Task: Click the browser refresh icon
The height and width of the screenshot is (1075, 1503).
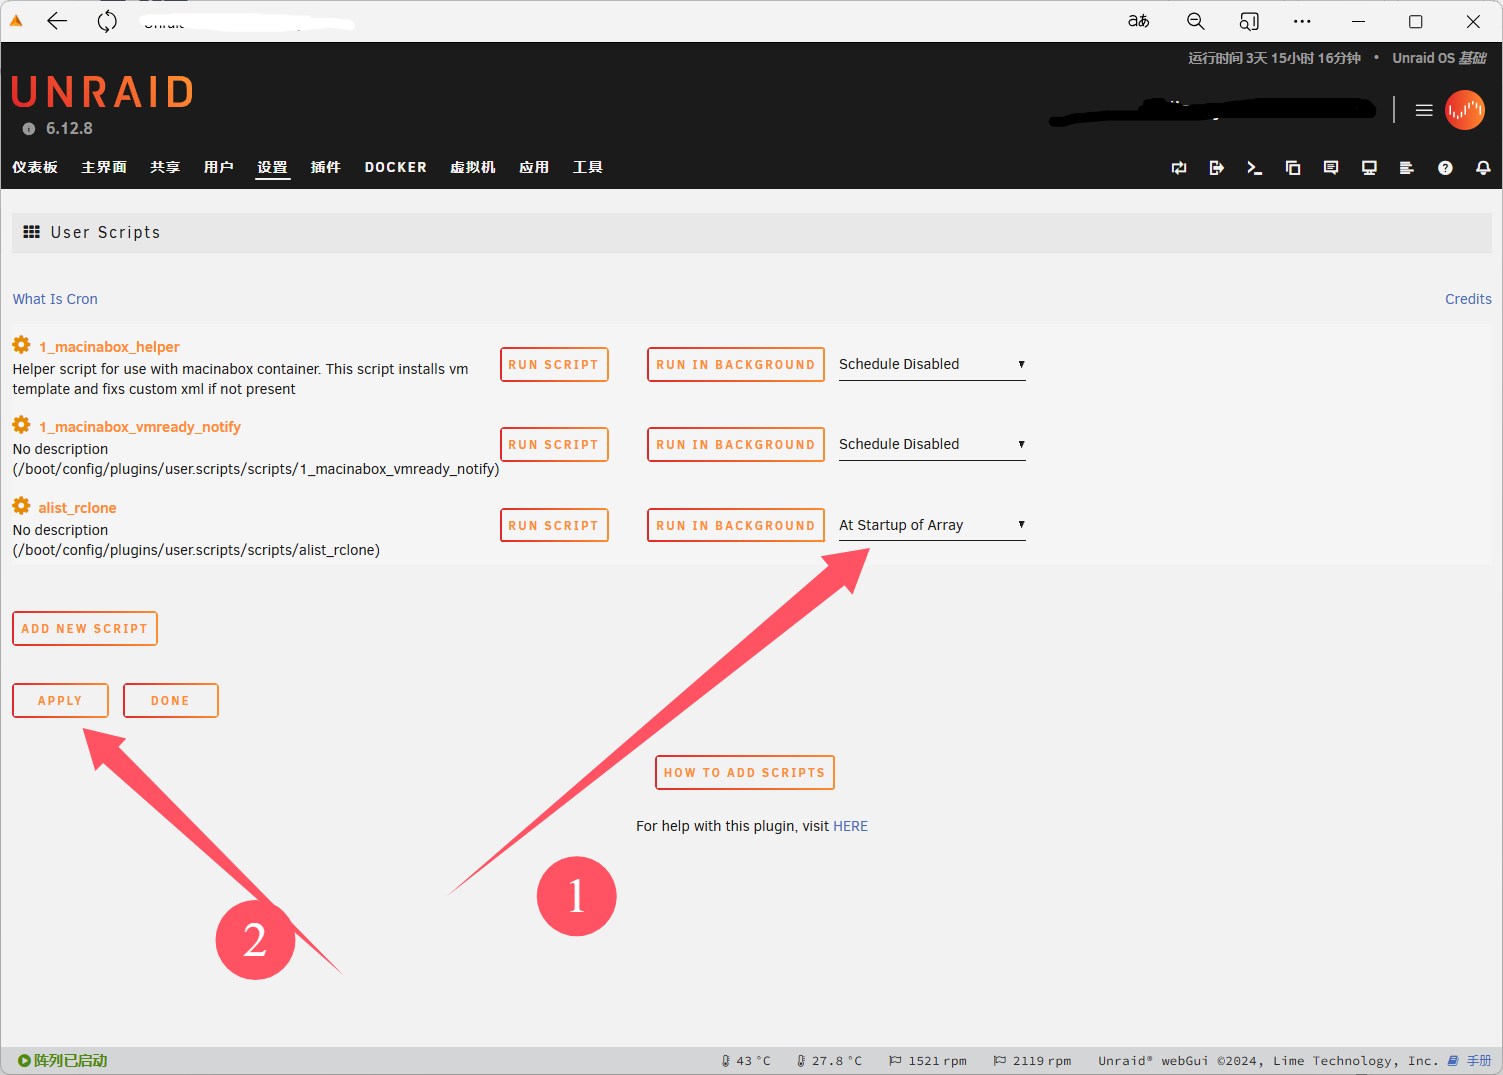Action: (x=107, y=21)
